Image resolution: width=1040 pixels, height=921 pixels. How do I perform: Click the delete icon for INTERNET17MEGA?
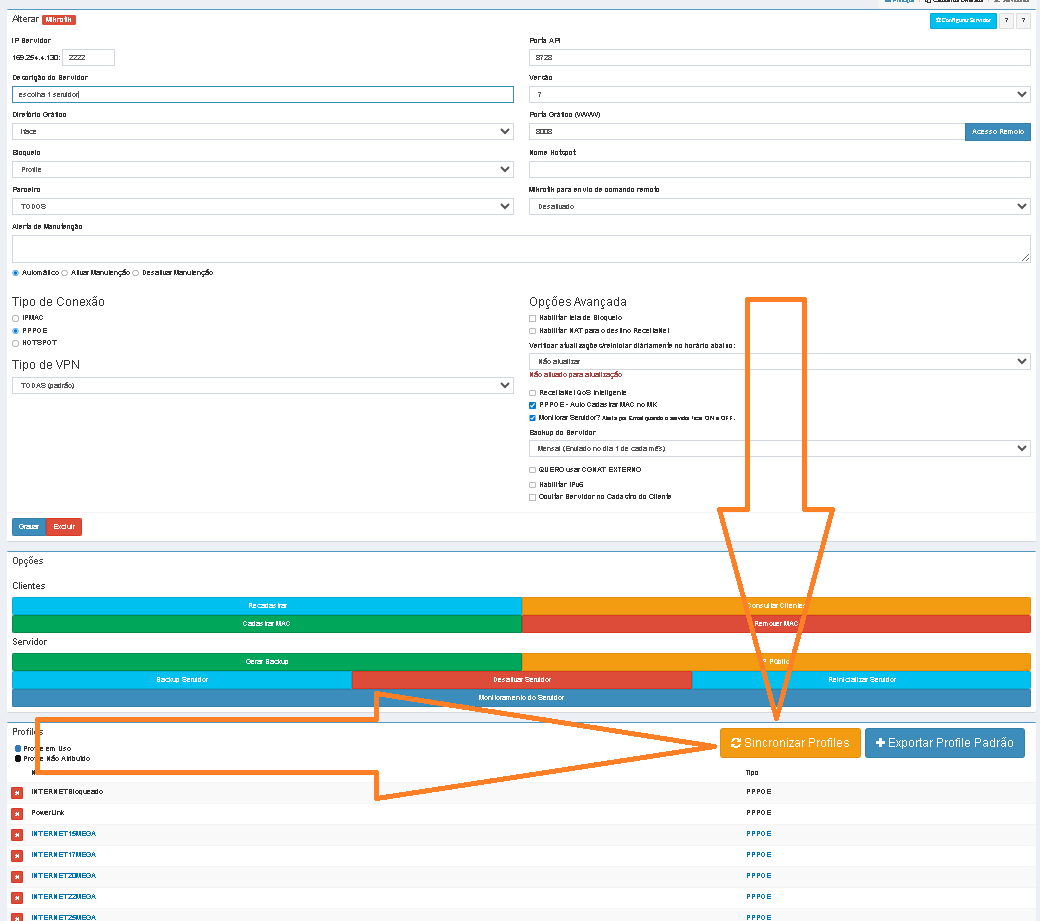(x=17, y=856)
